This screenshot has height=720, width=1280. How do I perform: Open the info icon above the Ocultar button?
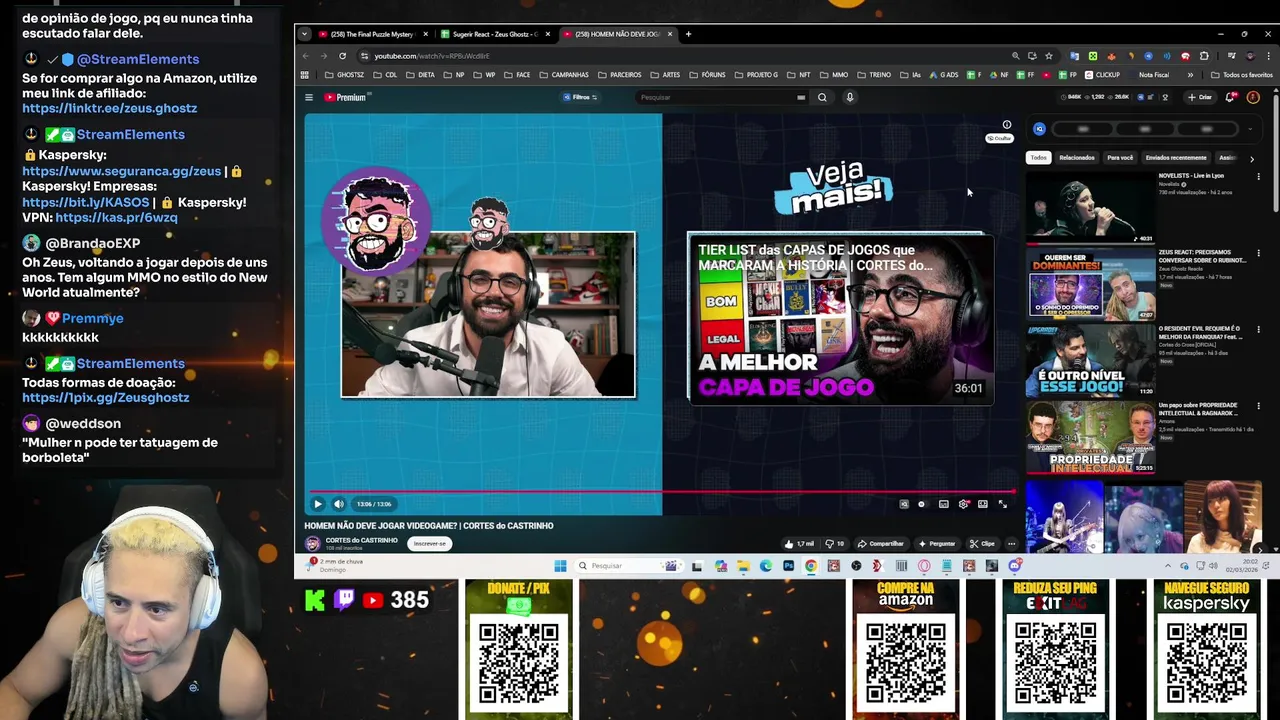(1007, 125)
